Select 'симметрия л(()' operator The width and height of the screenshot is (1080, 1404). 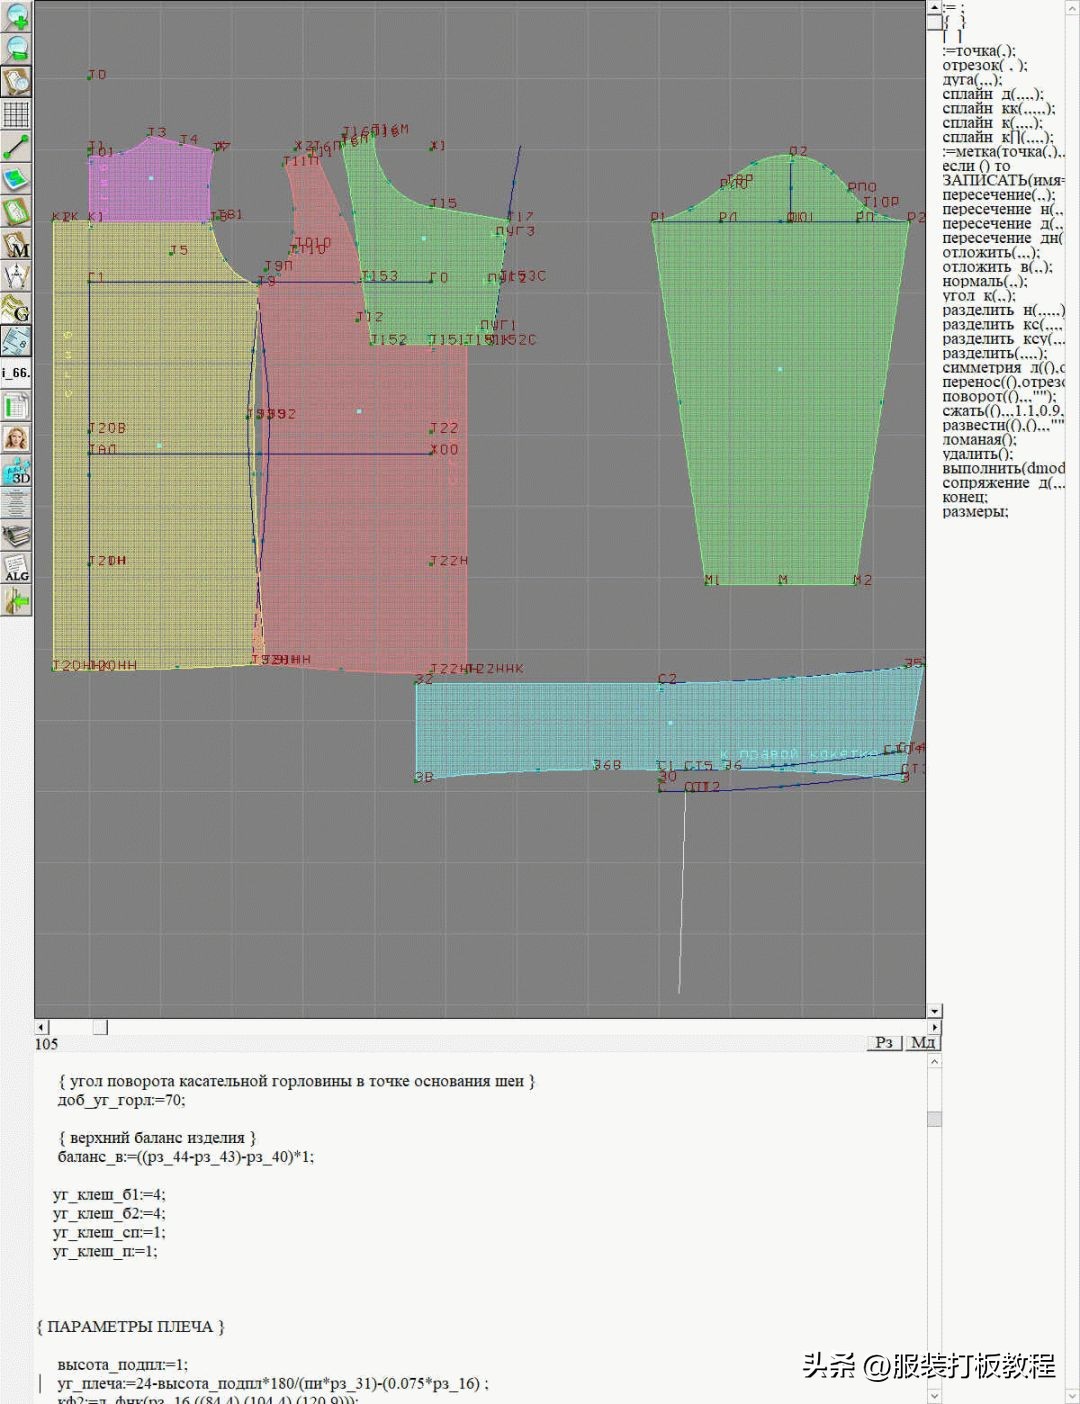coord(1004,367)
